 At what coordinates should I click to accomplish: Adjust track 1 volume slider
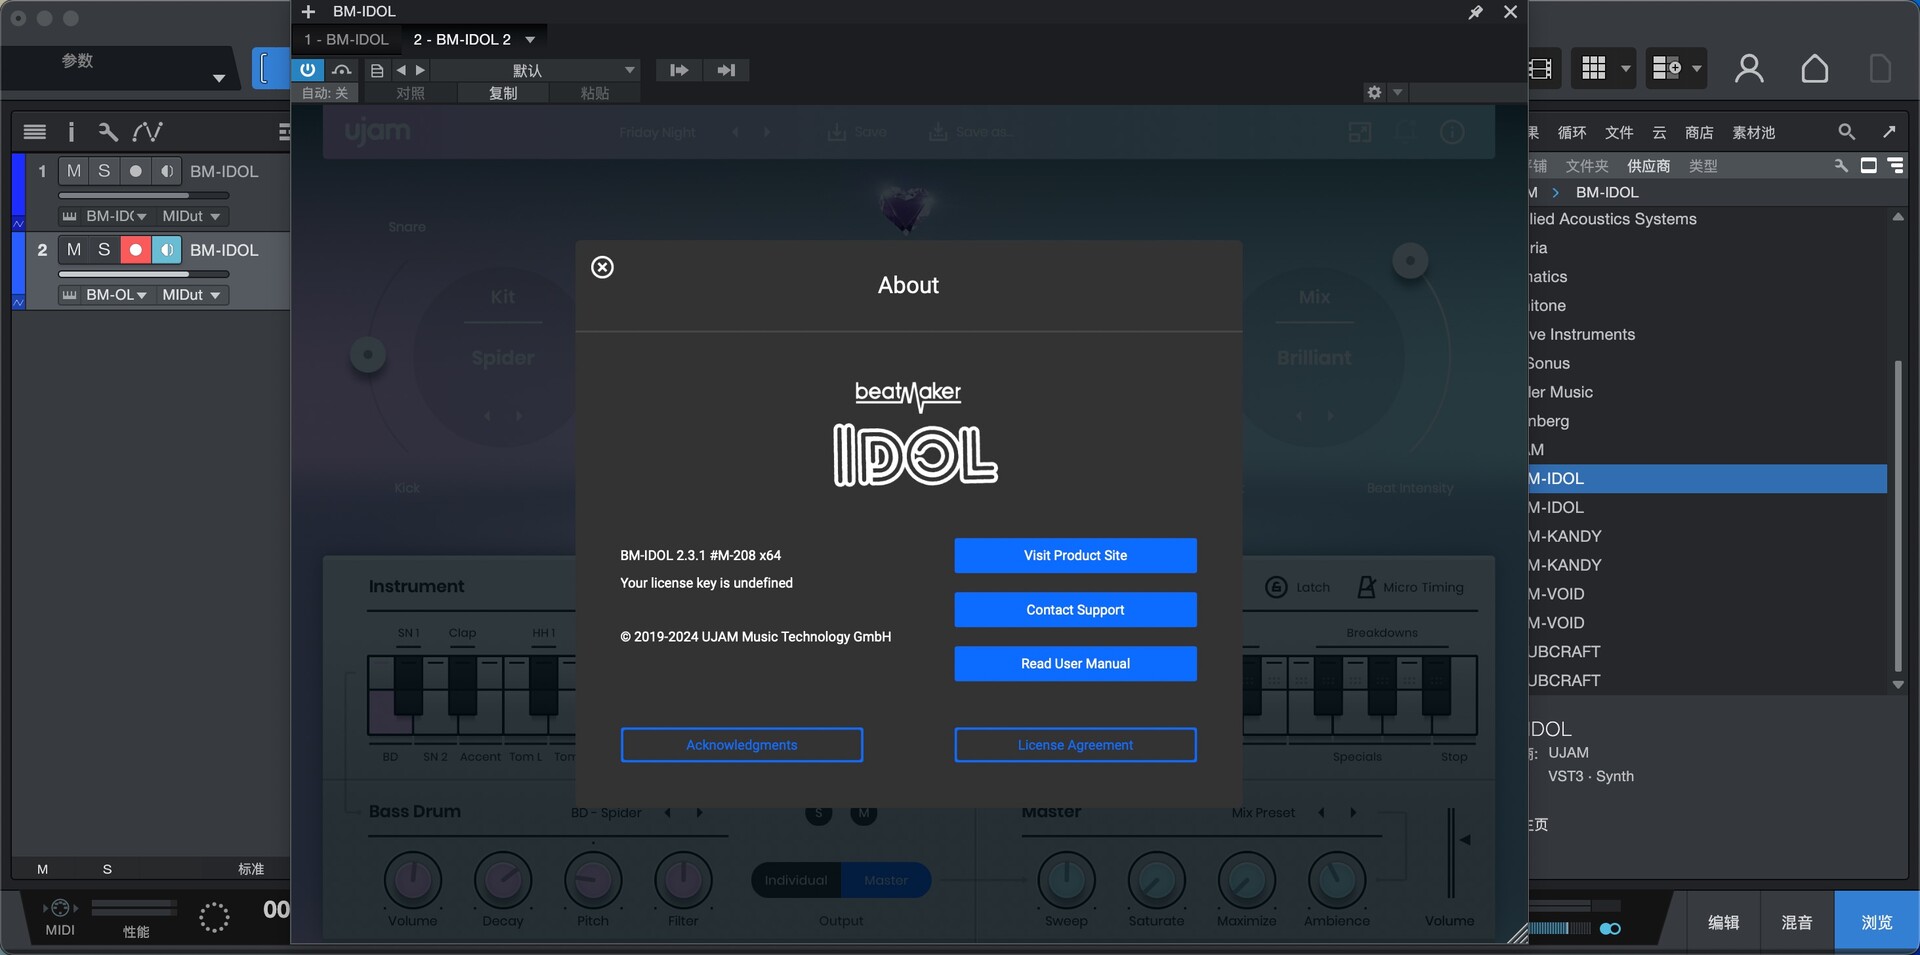click(x=144, y=195)
